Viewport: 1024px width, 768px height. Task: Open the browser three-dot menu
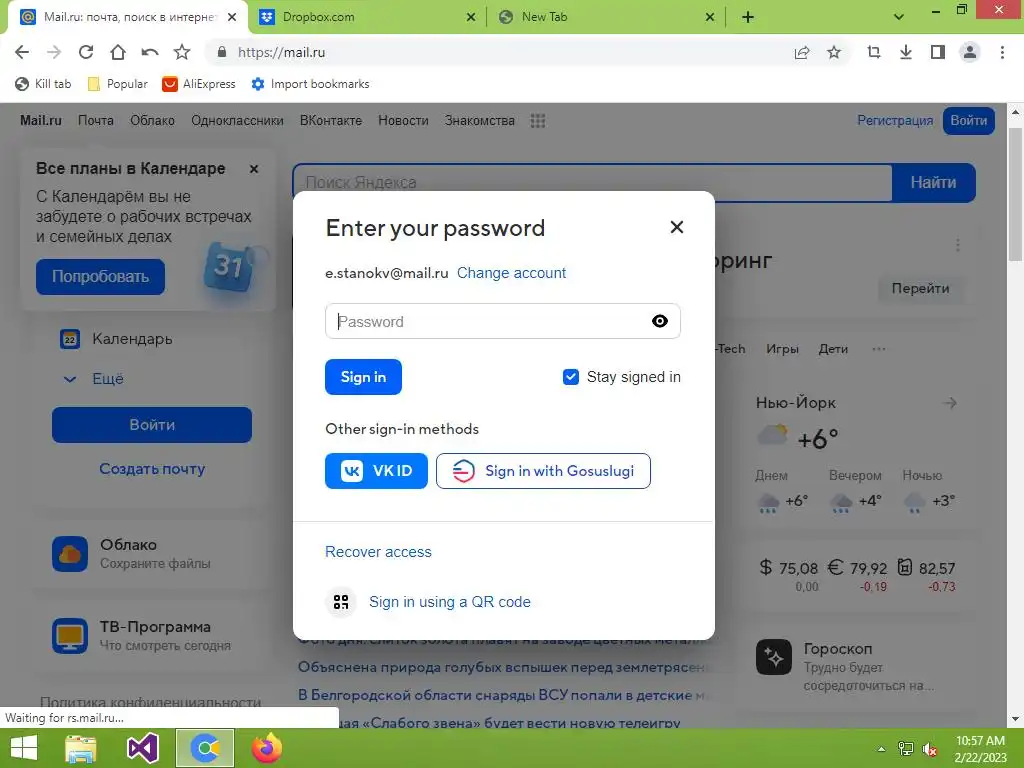[x=1002, y=52]
